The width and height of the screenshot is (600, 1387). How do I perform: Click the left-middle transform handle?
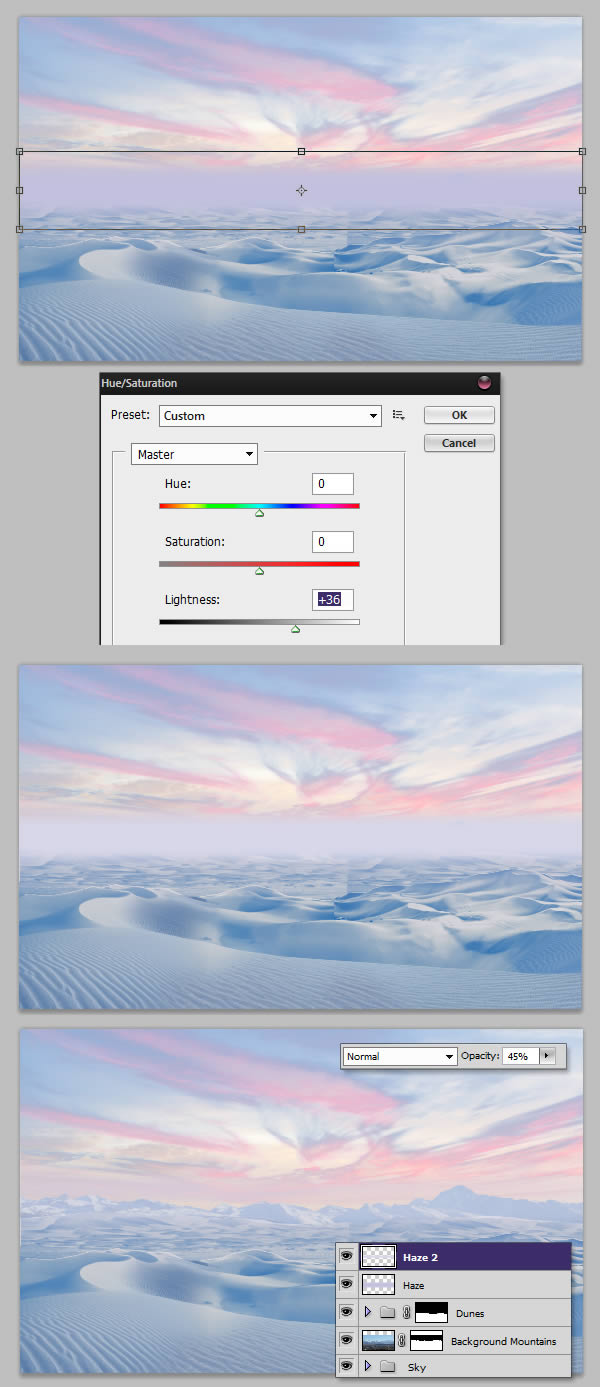[19, 190]
